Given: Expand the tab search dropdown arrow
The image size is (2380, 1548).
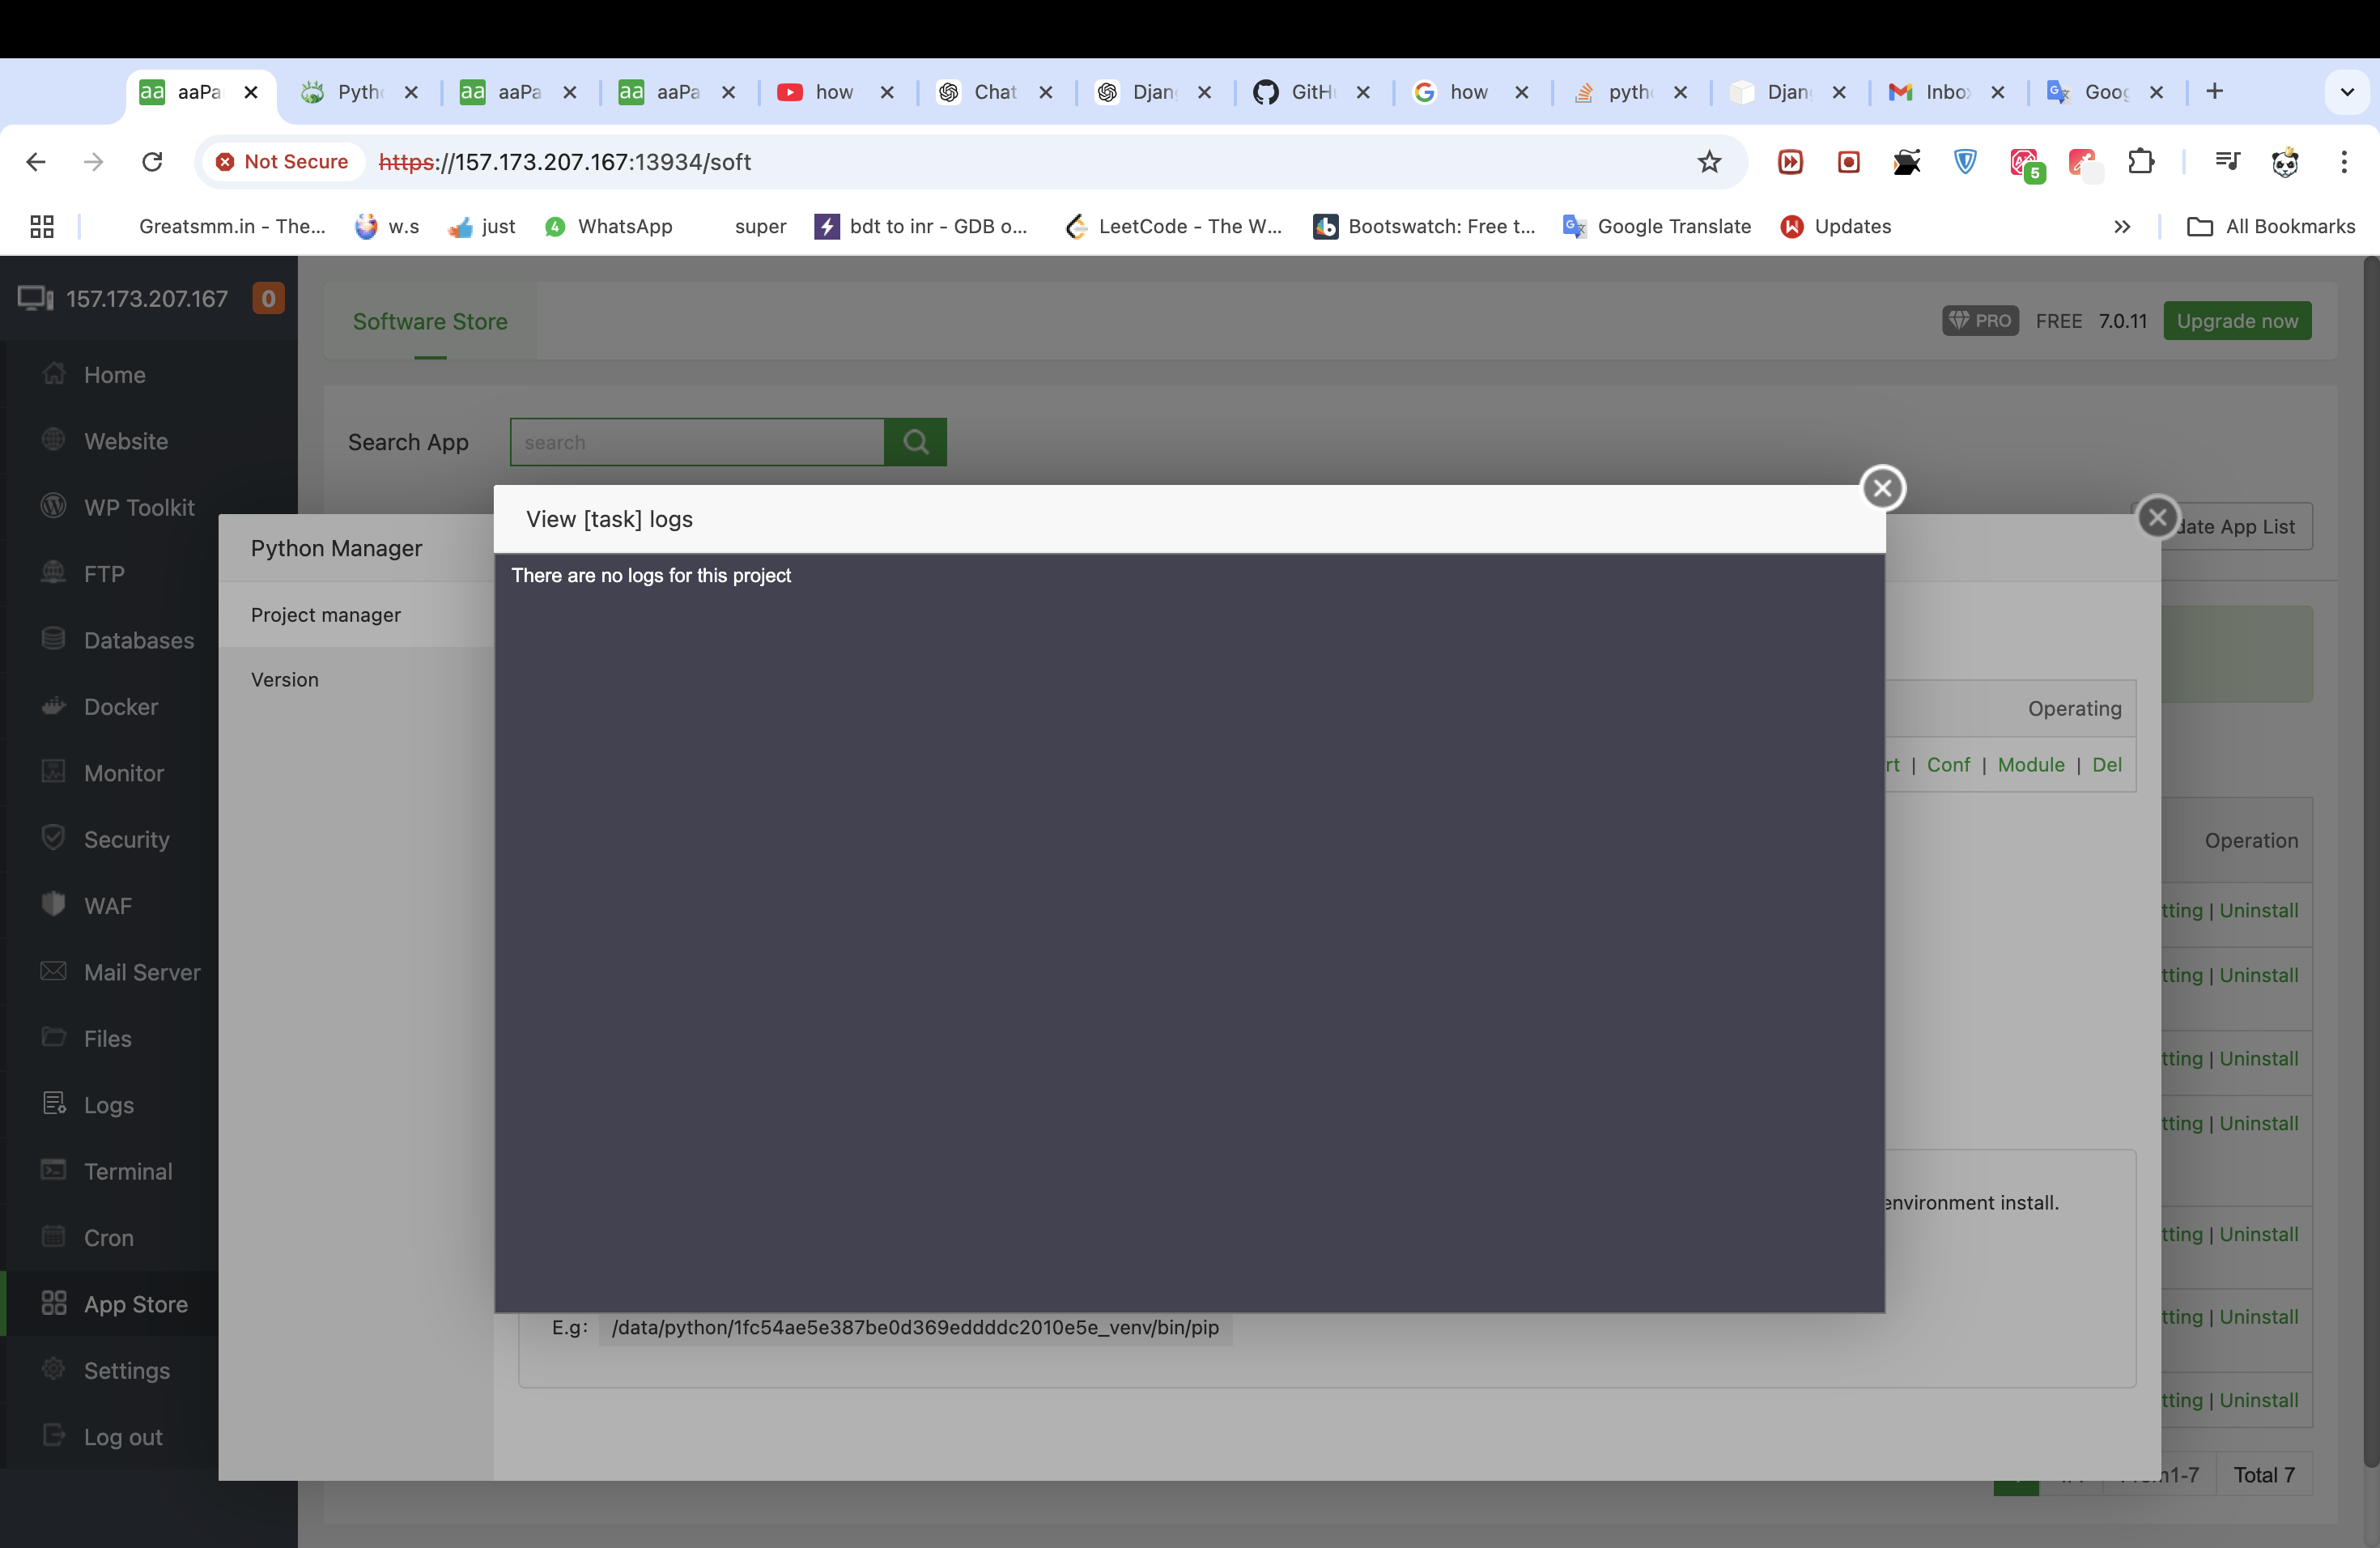Looking at the screenshot, I should click(2346, 92).
